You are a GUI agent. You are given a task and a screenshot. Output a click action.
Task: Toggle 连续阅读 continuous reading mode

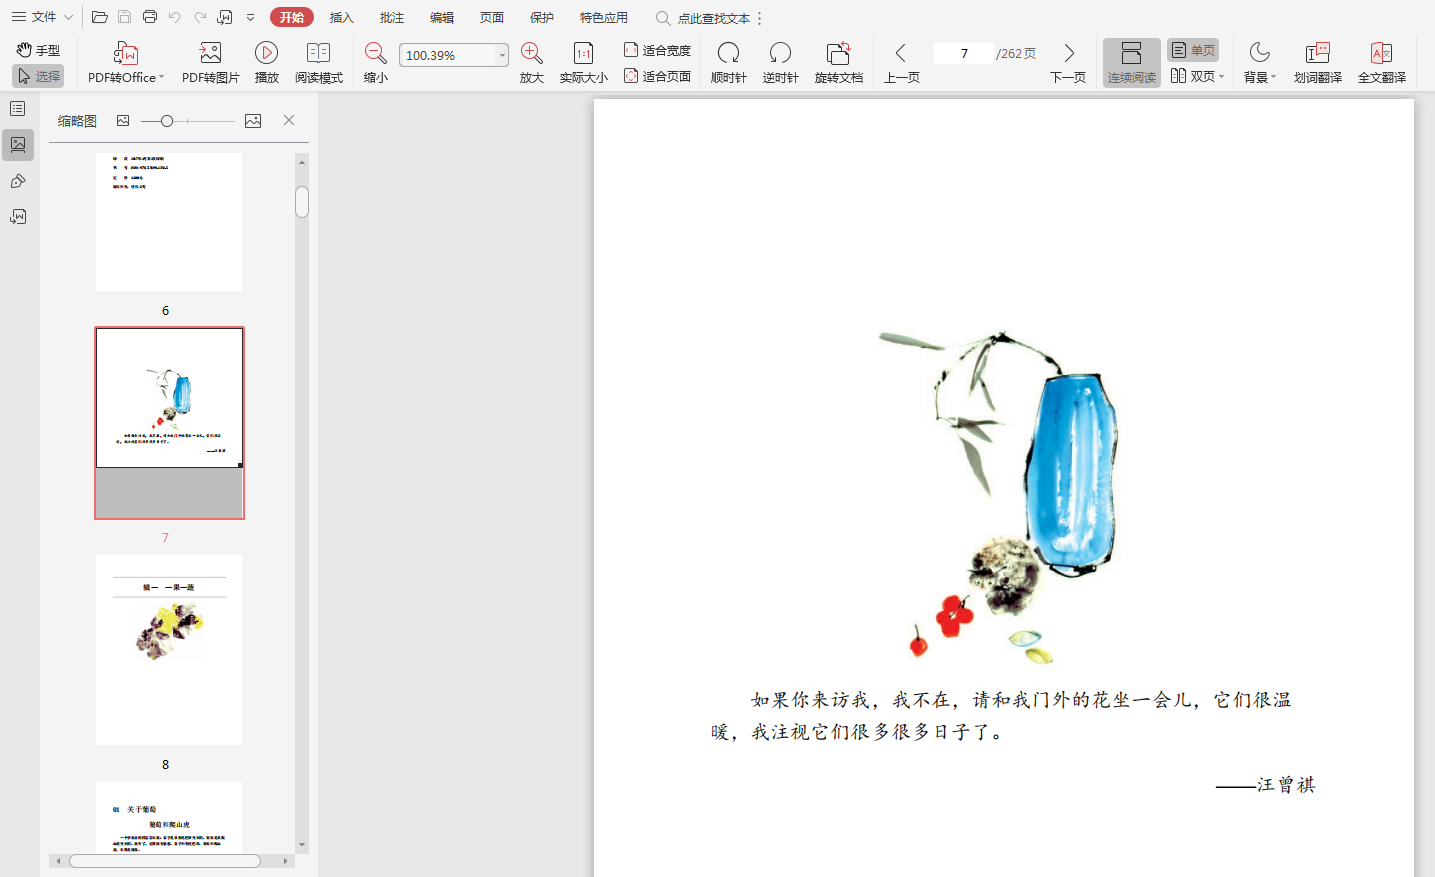1131,62
